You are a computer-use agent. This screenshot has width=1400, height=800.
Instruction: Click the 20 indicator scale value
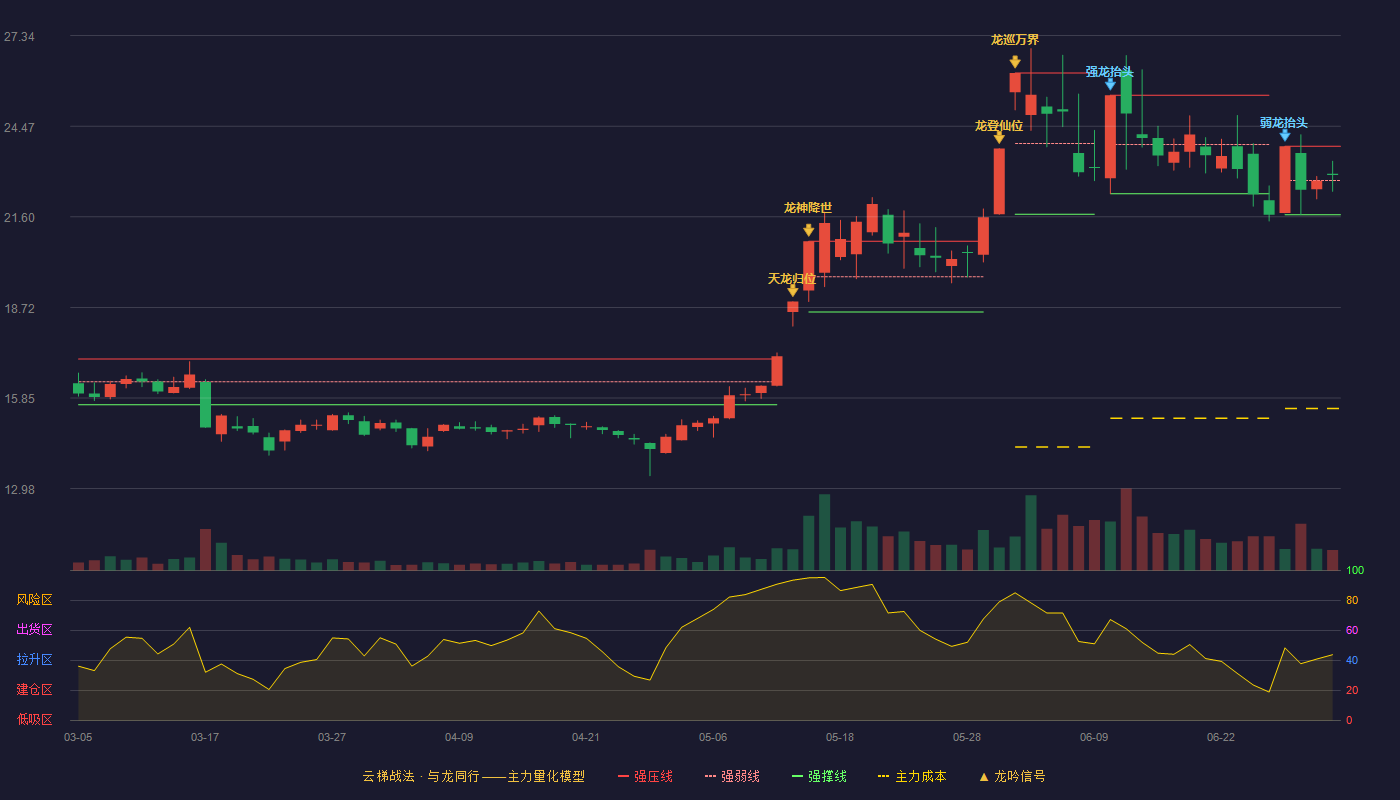[1352, 690]
